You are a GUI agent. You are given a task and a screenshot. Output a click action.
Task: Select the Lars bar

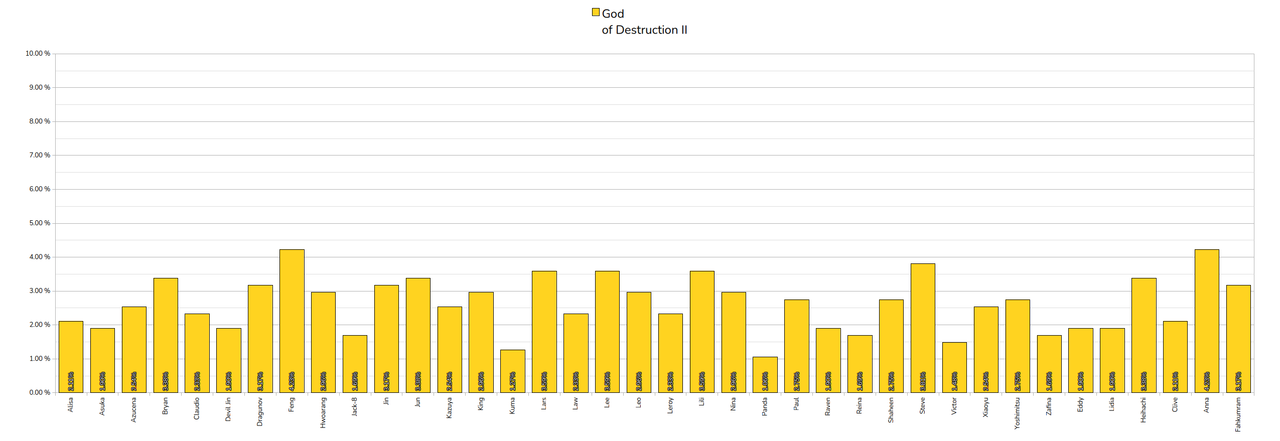544,332
